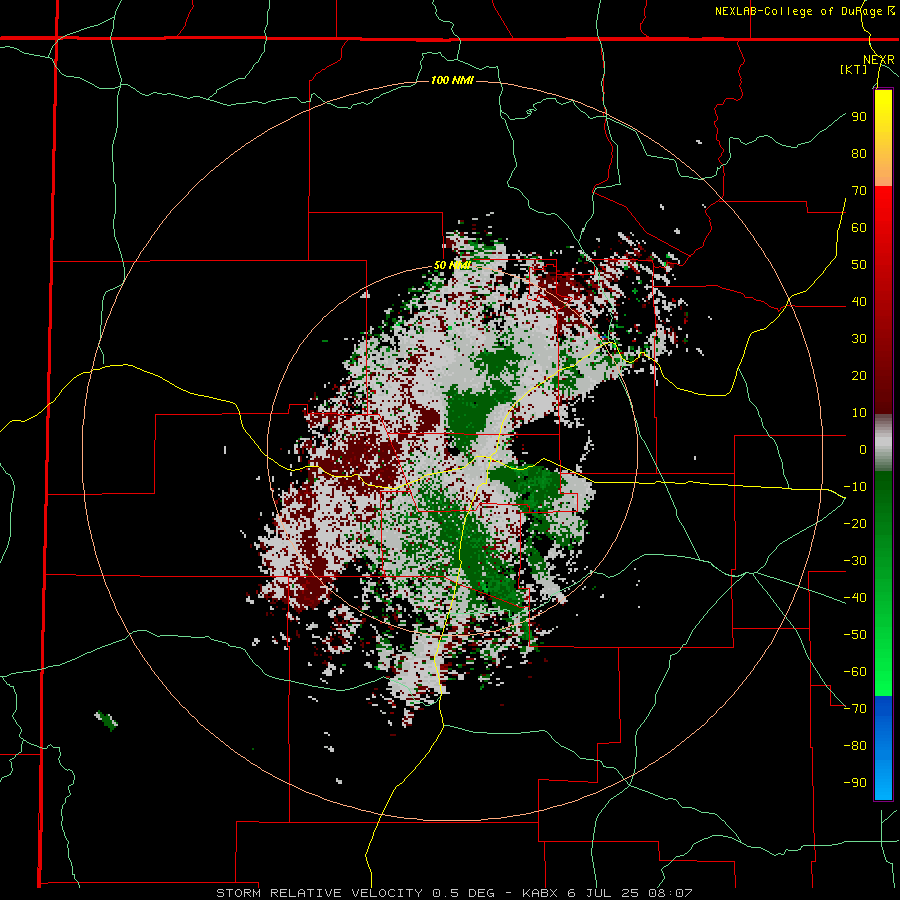
Task: Click the 50 NMI range ring label
Action: (452, 265)
